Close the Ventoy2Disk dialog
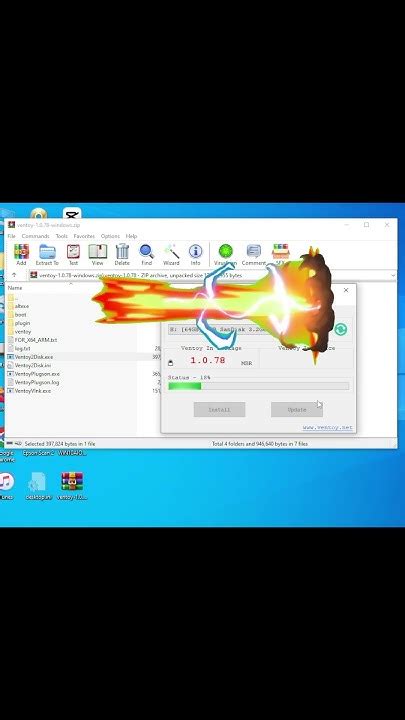Viewport: 405px width, 720px height. point(346,290)
